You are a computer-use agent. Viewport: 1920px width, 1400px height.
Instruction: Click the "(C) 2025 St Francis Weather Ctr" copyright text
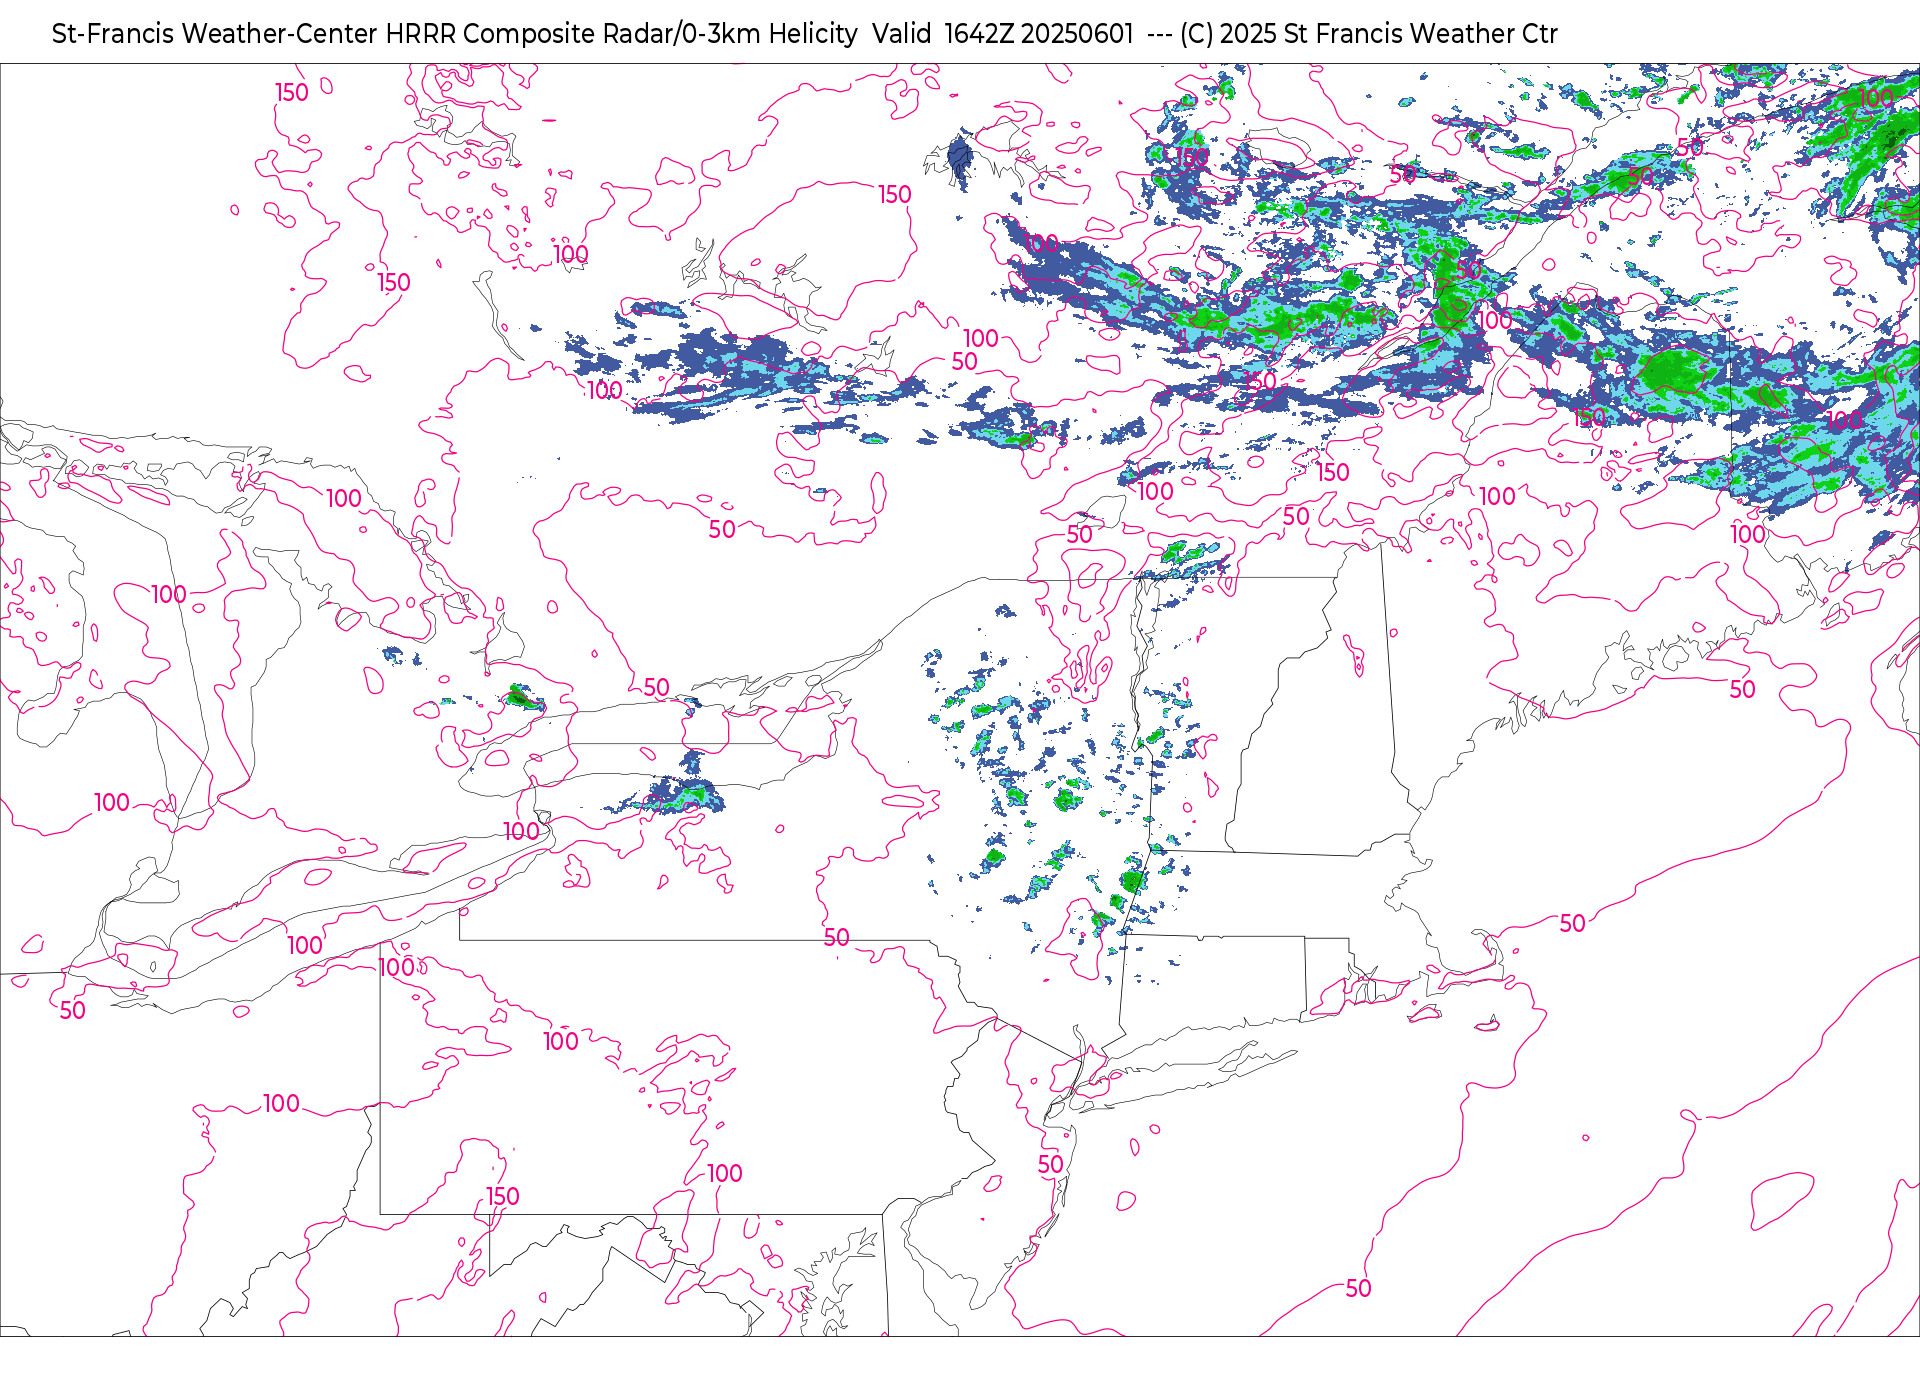(1369, 34)
